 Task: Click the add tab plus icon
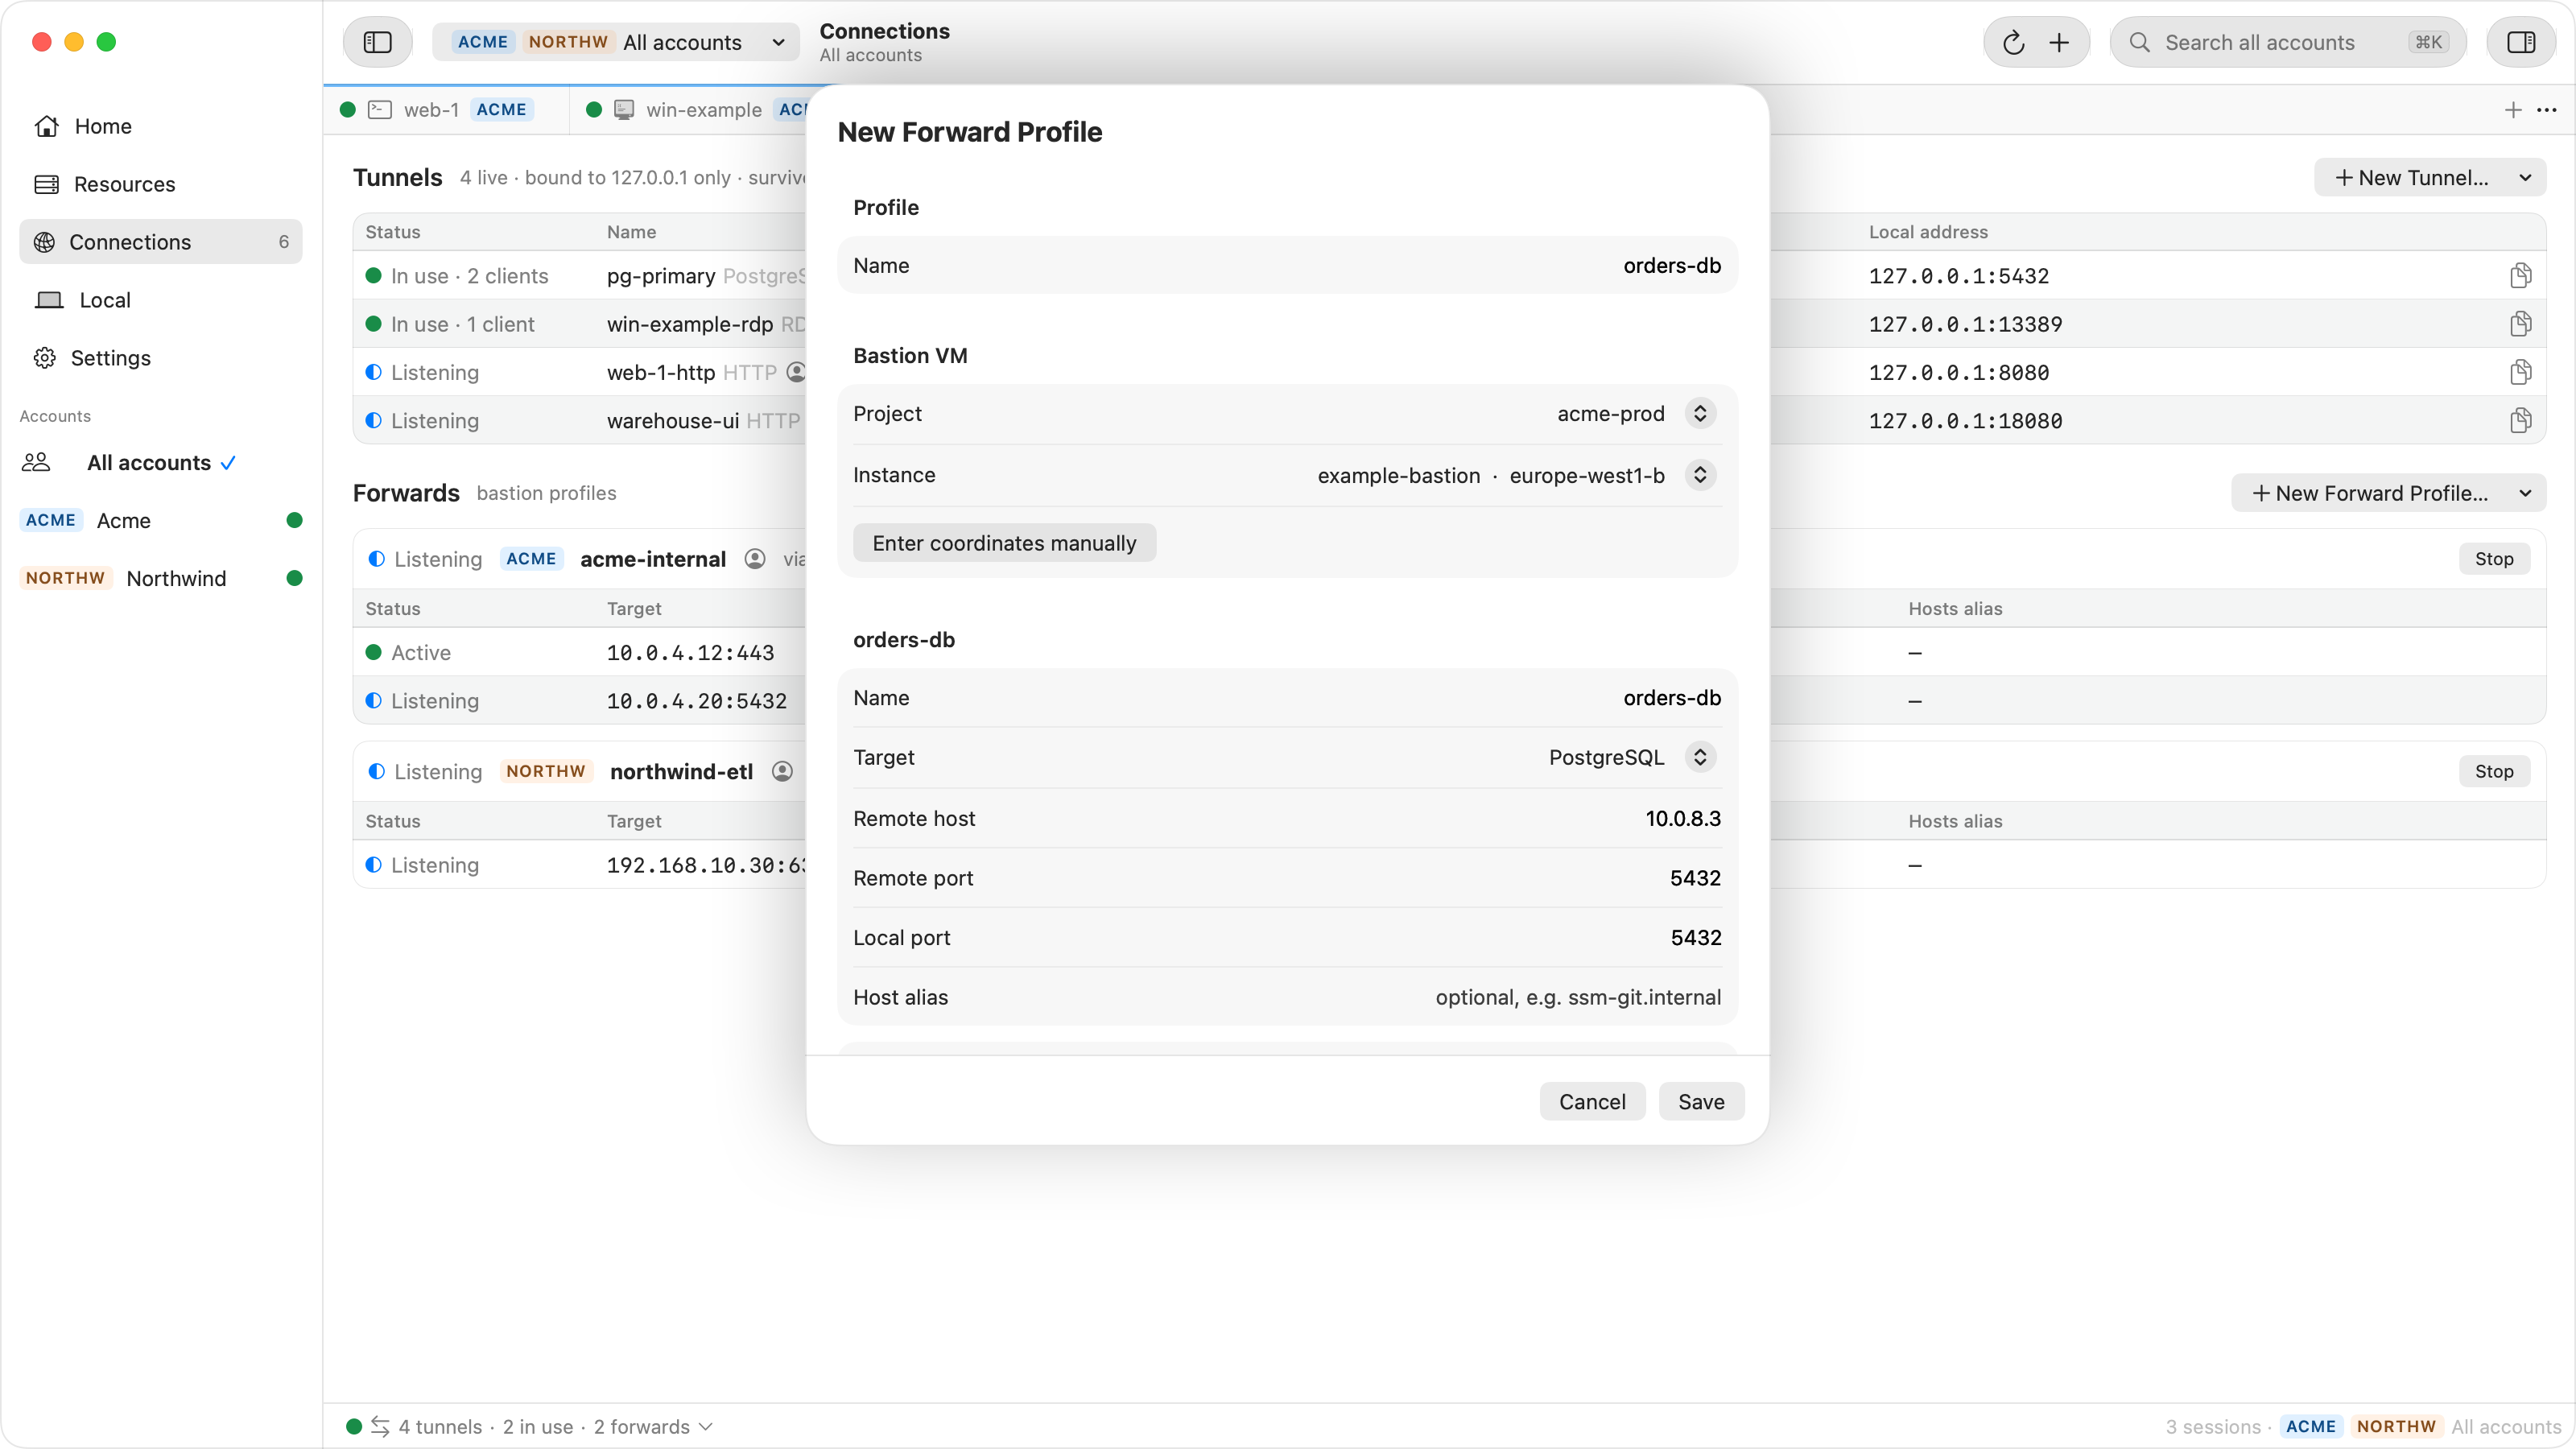(2512, 110)
